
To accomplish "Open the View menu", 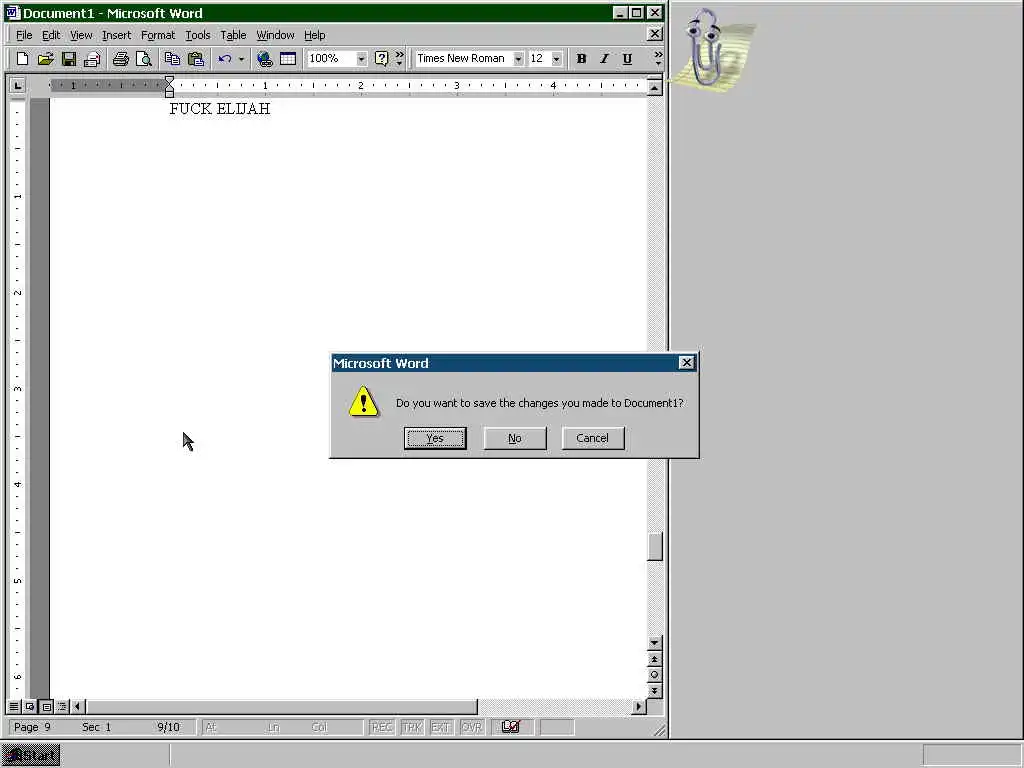I will point(82,35).
